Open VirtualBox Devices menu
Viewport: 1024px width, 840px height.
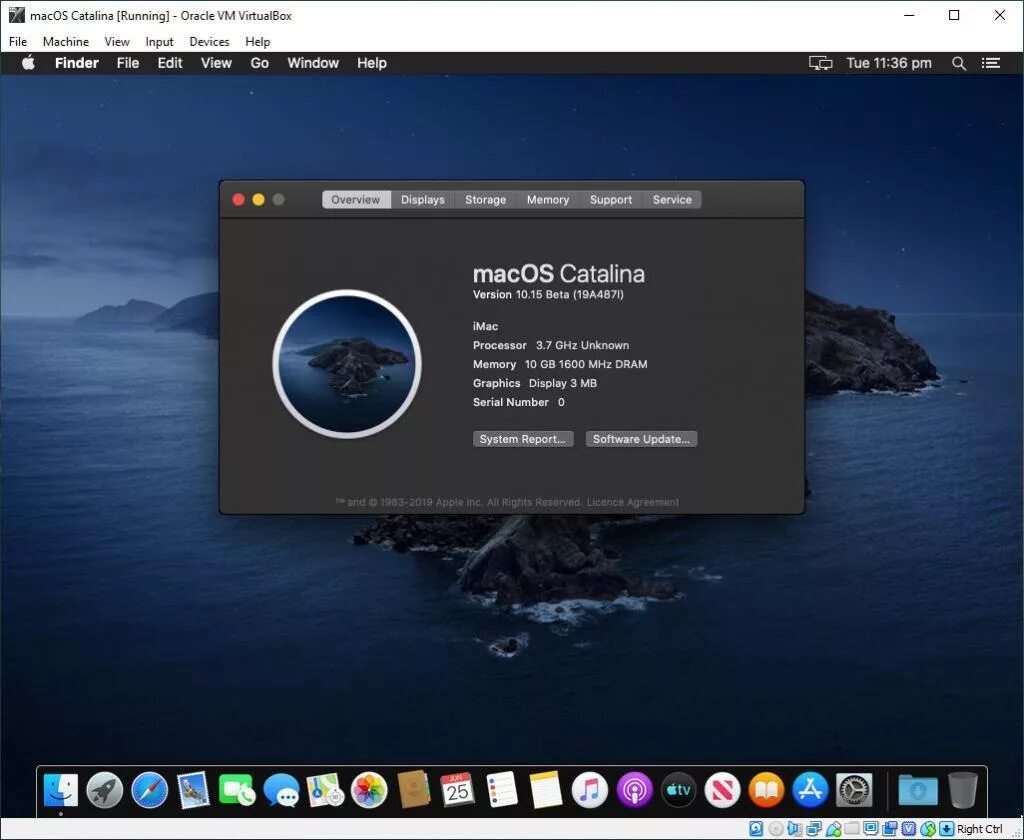209,42
